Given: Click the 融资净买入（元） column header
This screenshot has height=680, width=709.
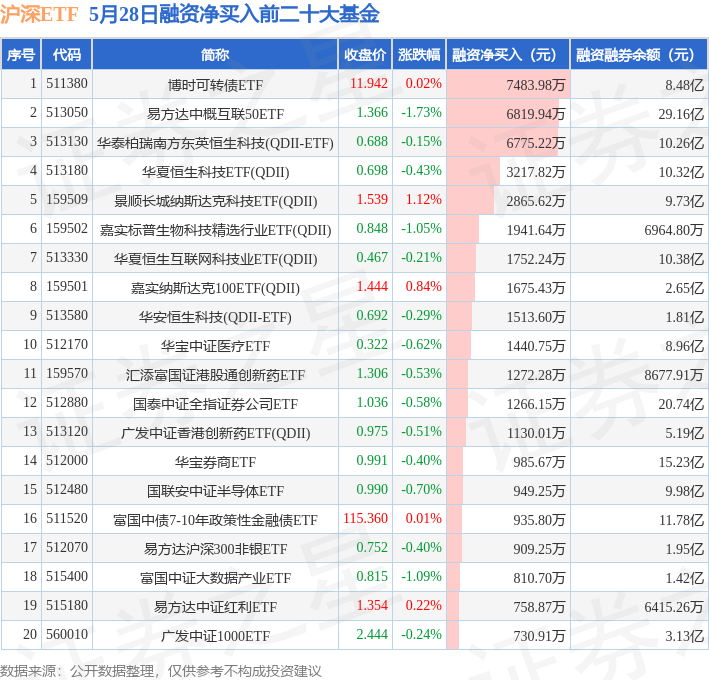Looking at the screenshot, I should [508, 55].
